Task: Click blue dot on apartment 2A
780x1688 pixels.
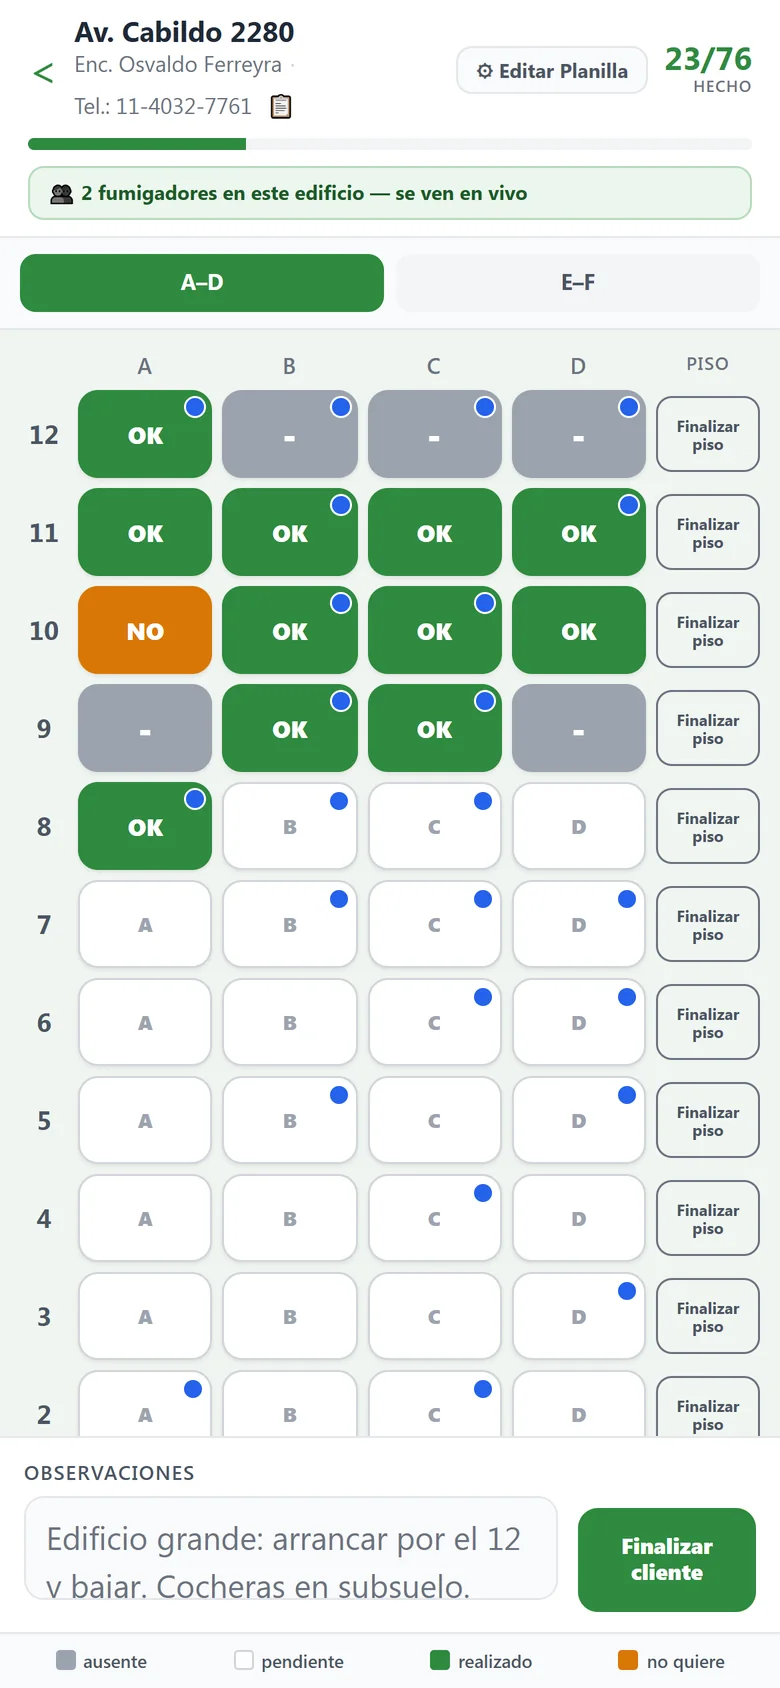Action: click(x=193, y=1389)
